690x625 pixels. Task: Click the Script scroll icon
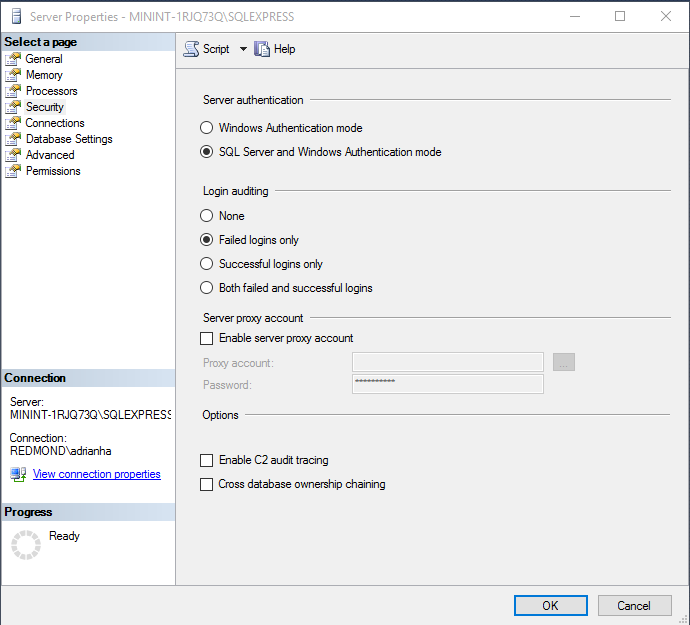coord(191,49)
